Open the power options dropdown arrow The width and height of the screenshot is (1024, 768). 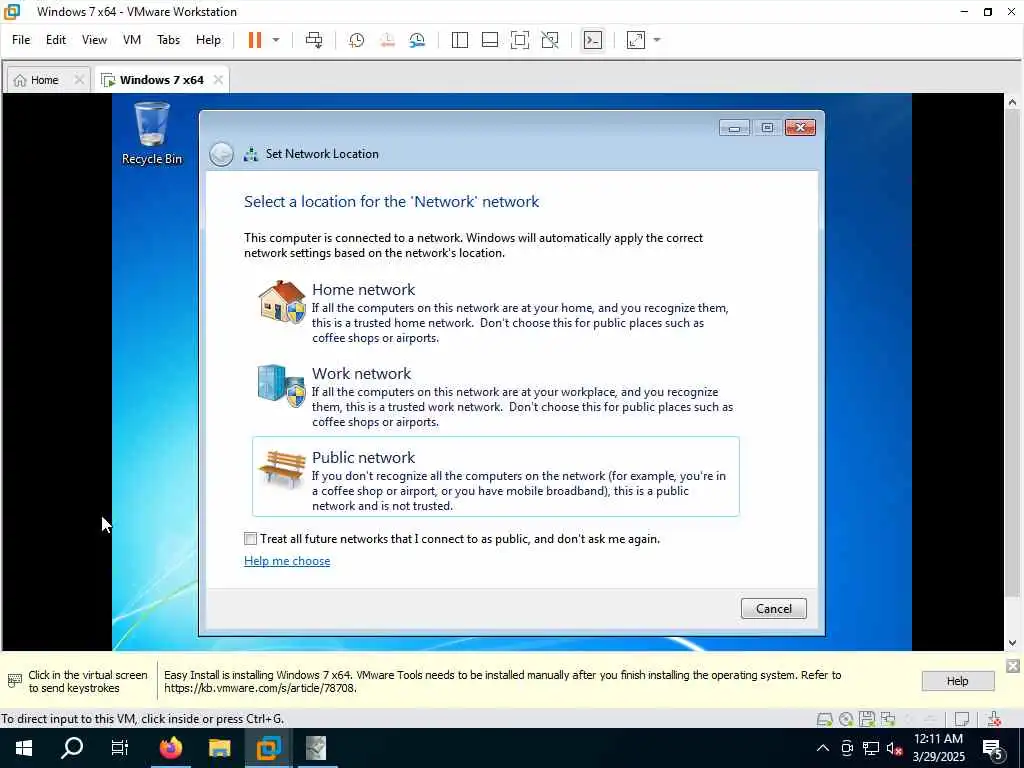276,40
